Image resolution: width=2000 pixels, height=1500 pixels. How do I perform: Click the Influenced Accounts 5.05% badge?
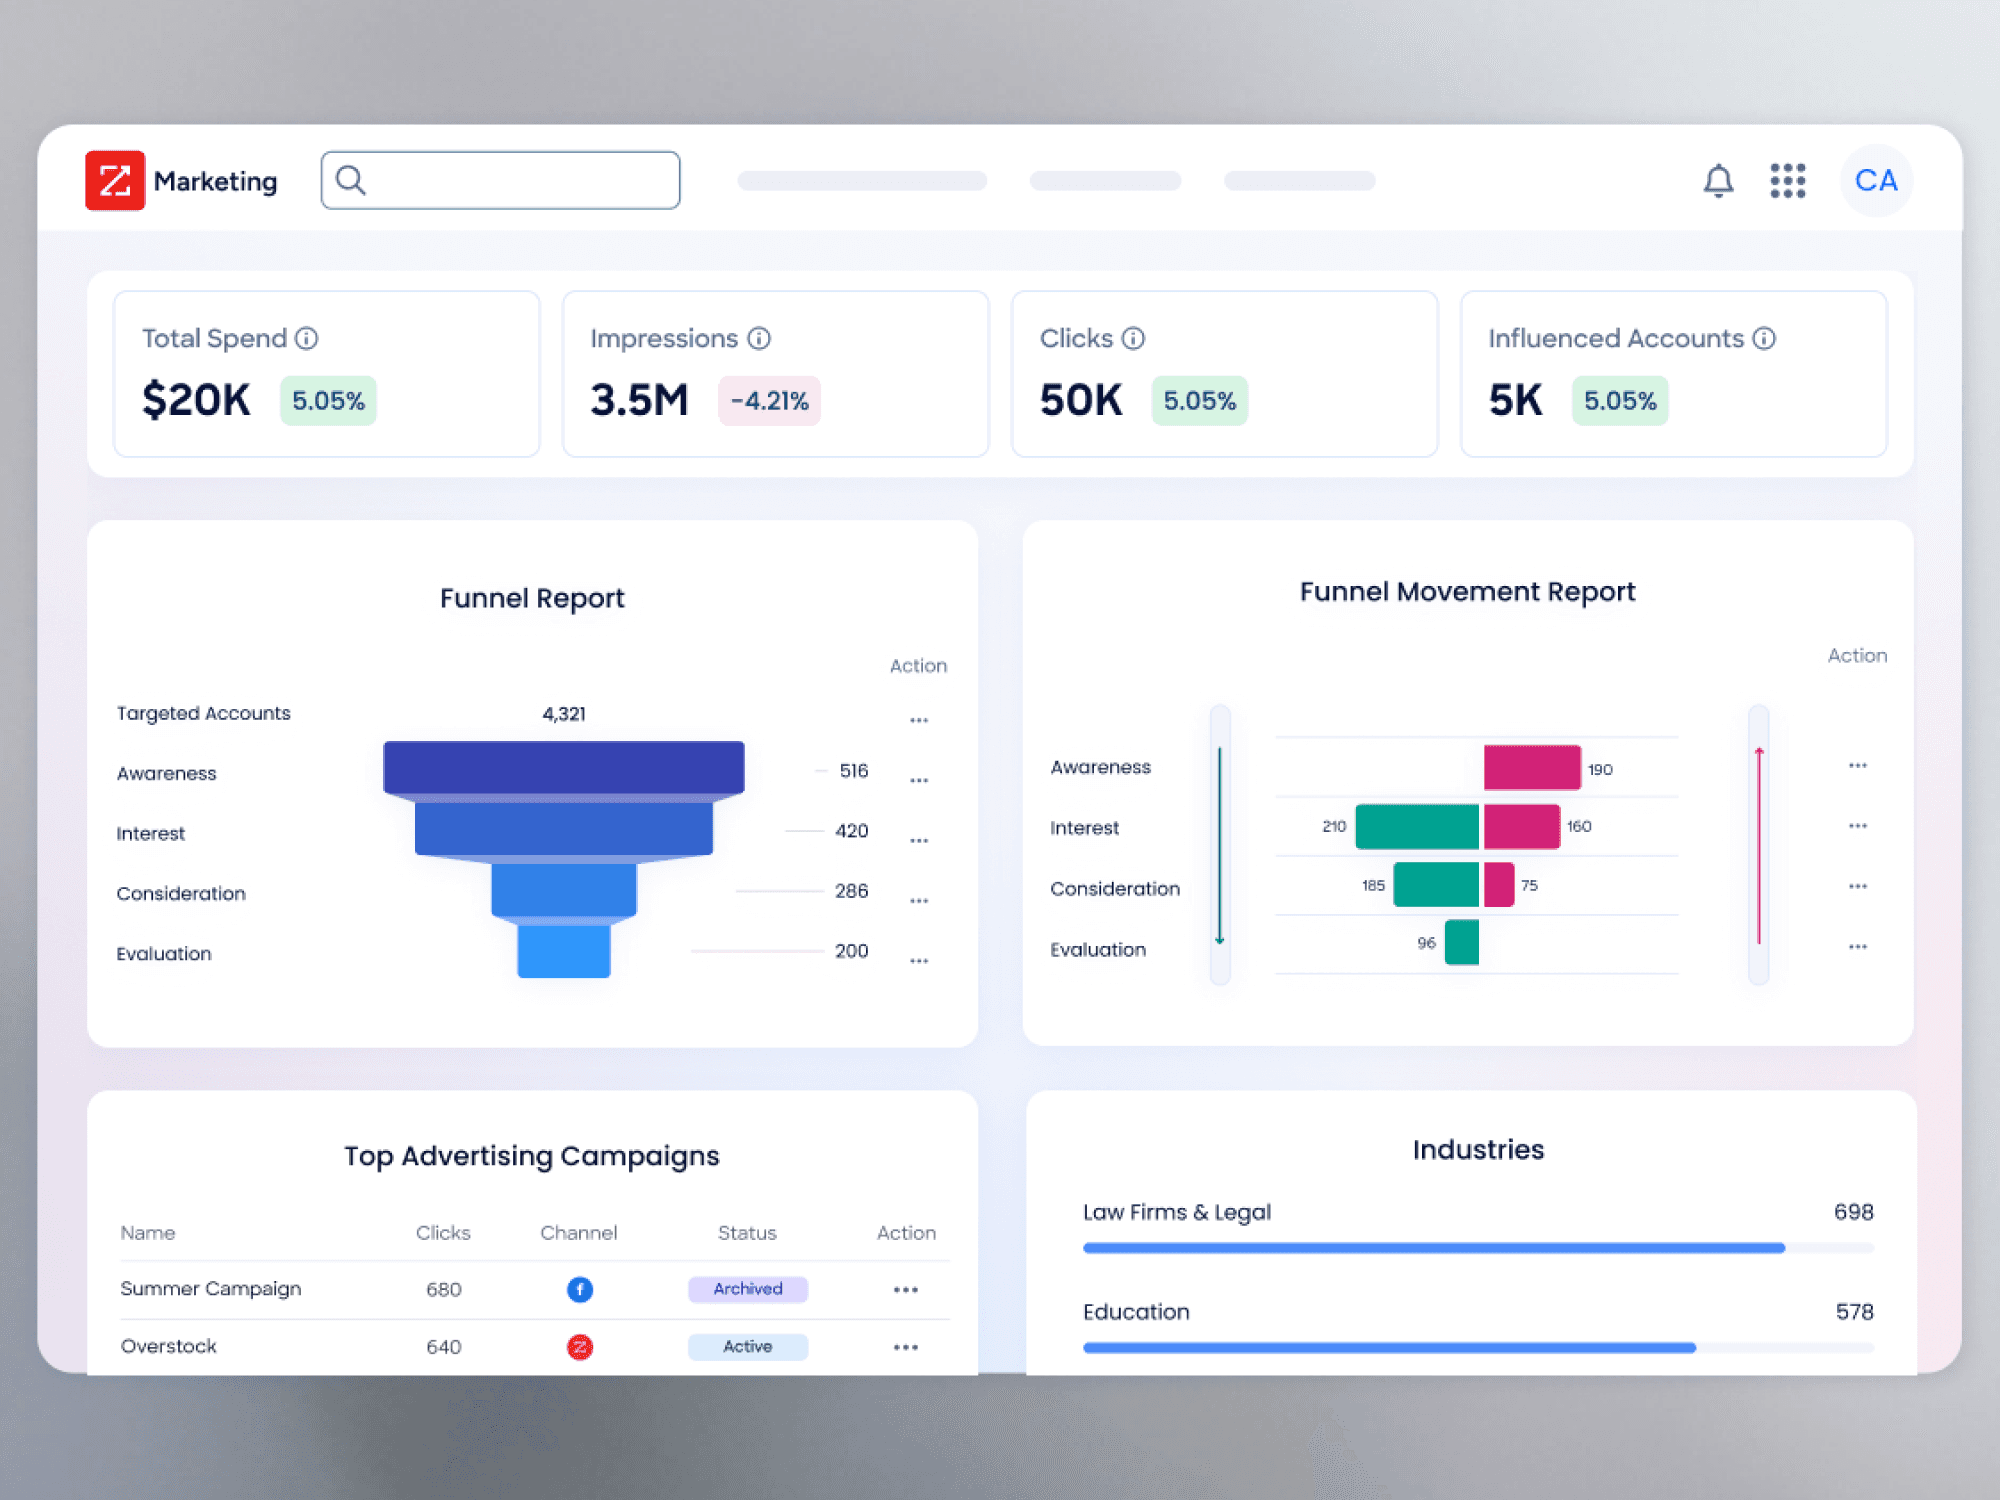click(1620, 401)
